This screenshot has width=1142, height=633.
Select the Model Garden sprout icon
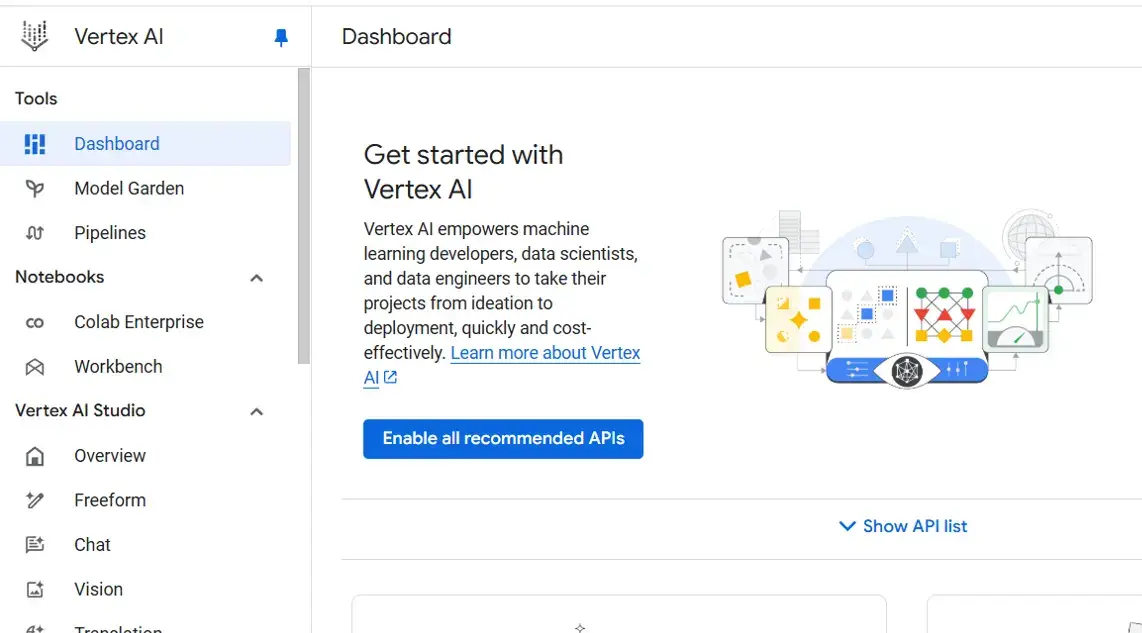[x=35, y=188]
